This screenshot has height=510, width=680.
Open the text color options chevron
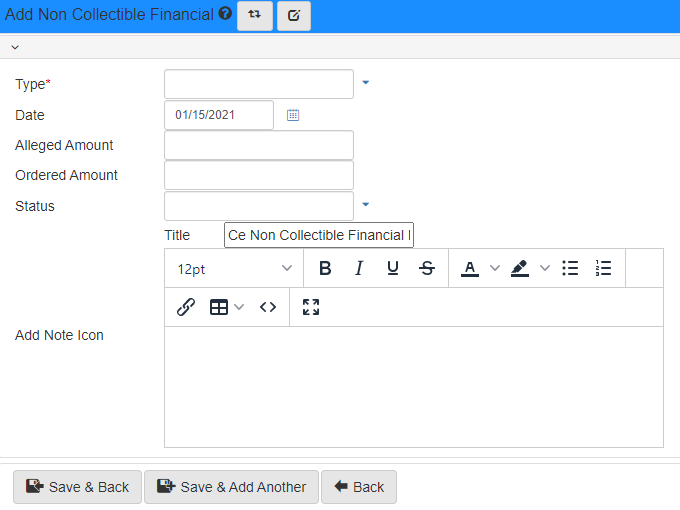tap(494, 268)
